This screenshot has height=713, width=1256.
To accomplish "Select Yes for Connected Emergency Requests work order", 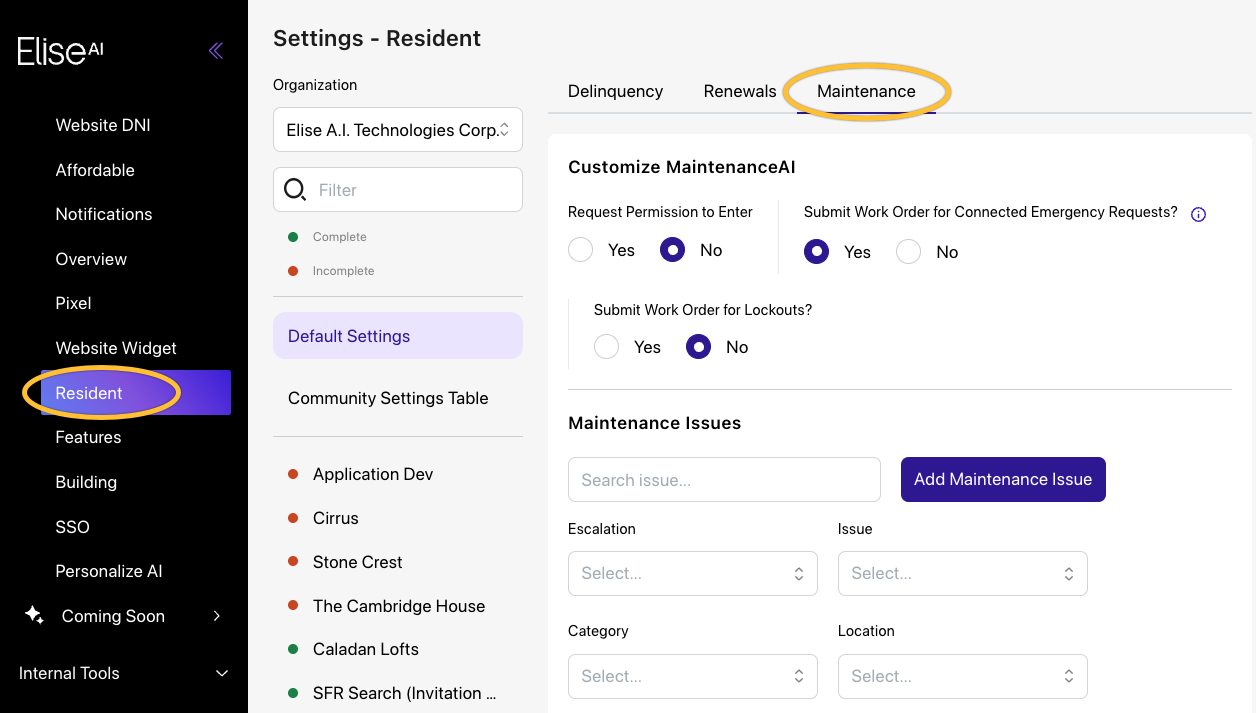I will (817, 252).
